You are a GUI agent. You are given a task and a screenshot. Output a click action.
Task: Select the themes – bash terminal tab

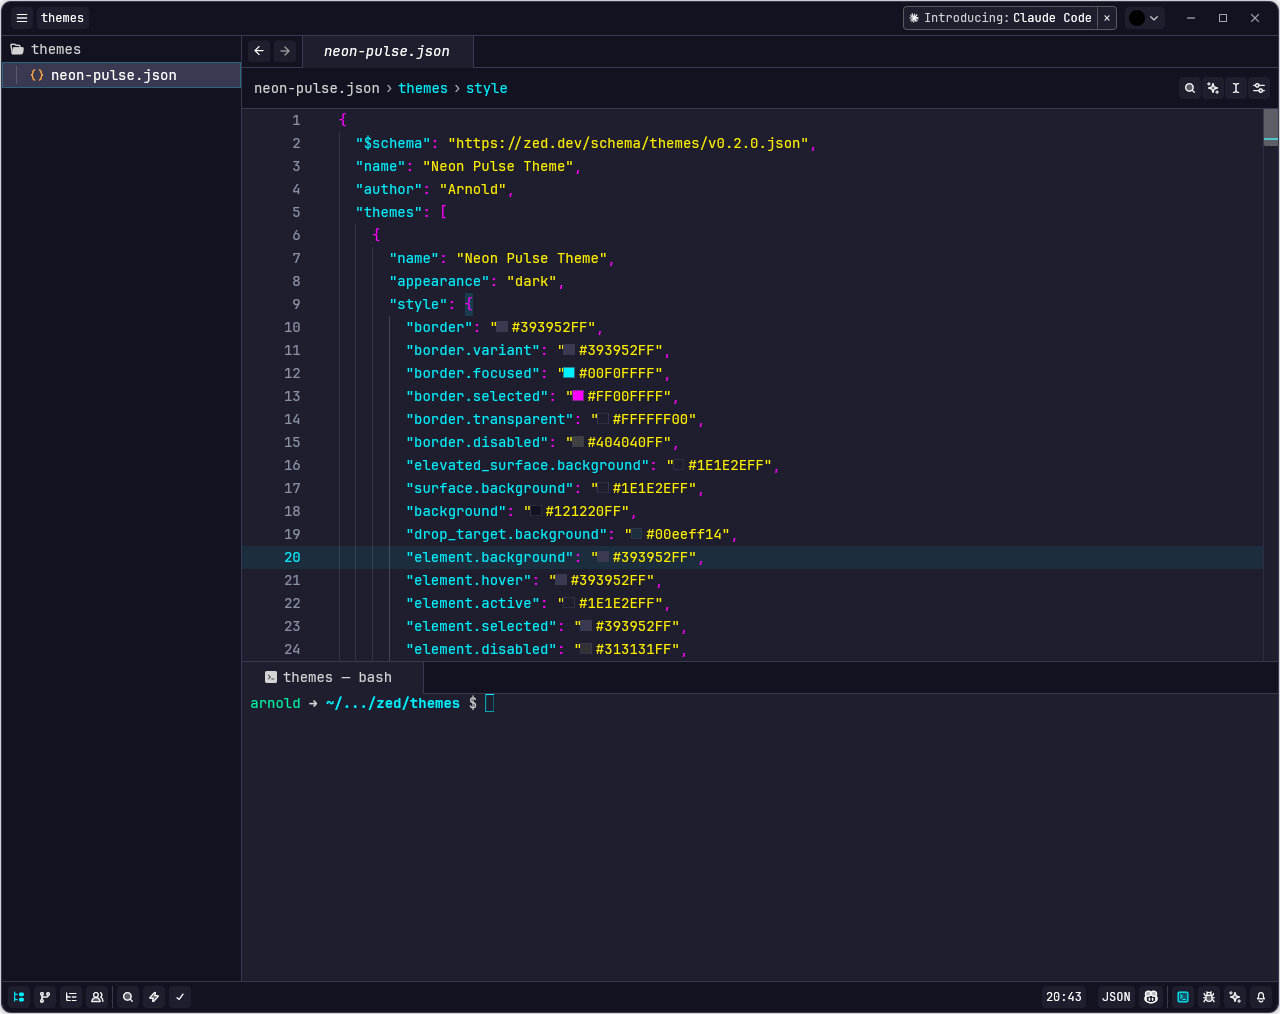(x=333, y=677)
